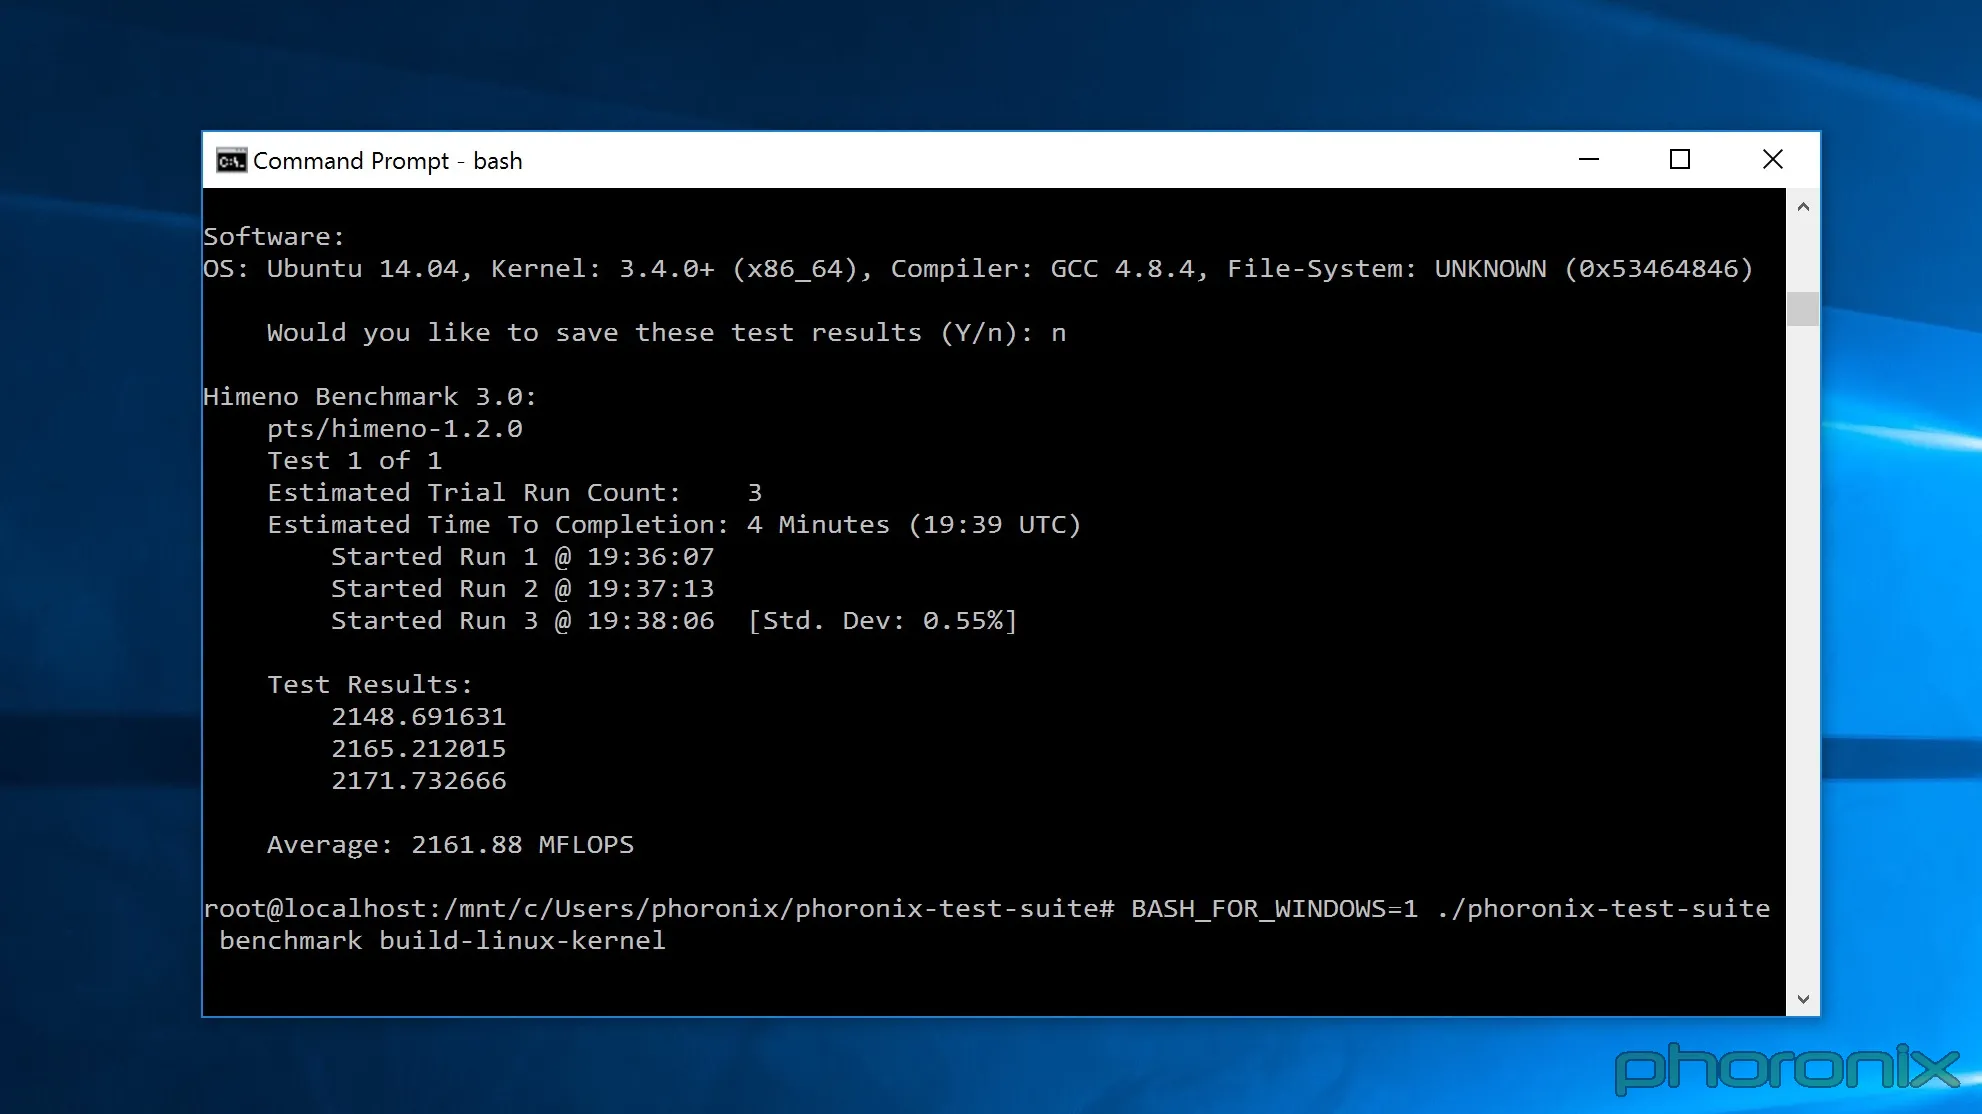The height and width of the screenshot is (1114, 1982).
Task: Click 'Started Run 1 @ 19:36:07'
Action: pos(523,557)
